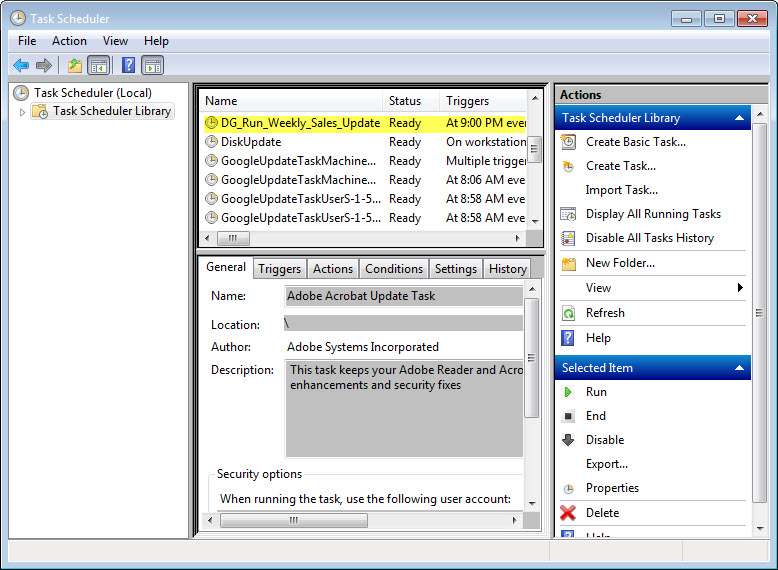Click the Description text box
This screenshot has height=570, width=778.
click(404, 409)
